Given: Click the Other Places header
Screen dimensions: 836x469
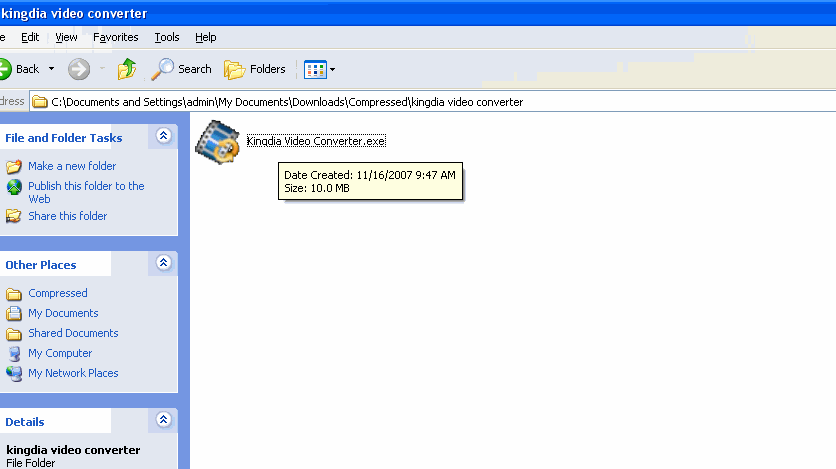Looking at the screenshot, I should [x=41, y=265].
